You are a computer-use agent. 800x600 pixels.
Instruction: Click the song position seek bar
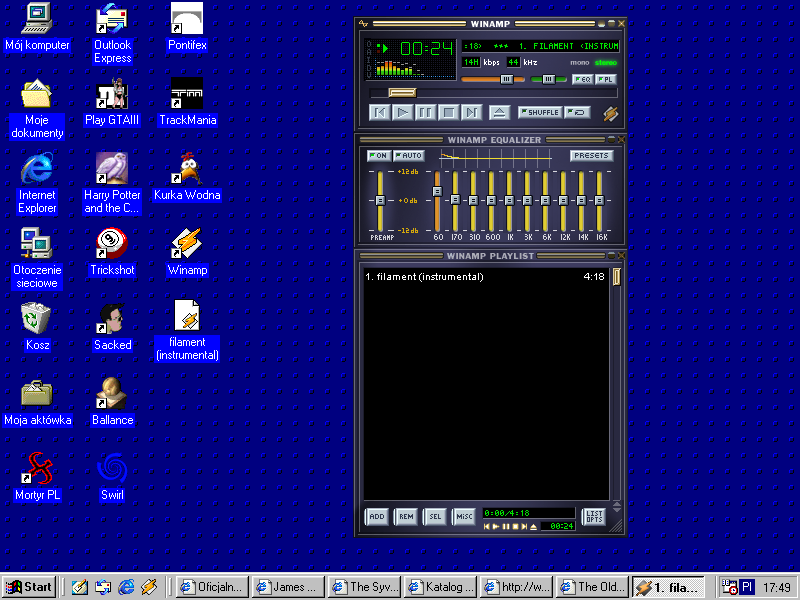[493, 93]
